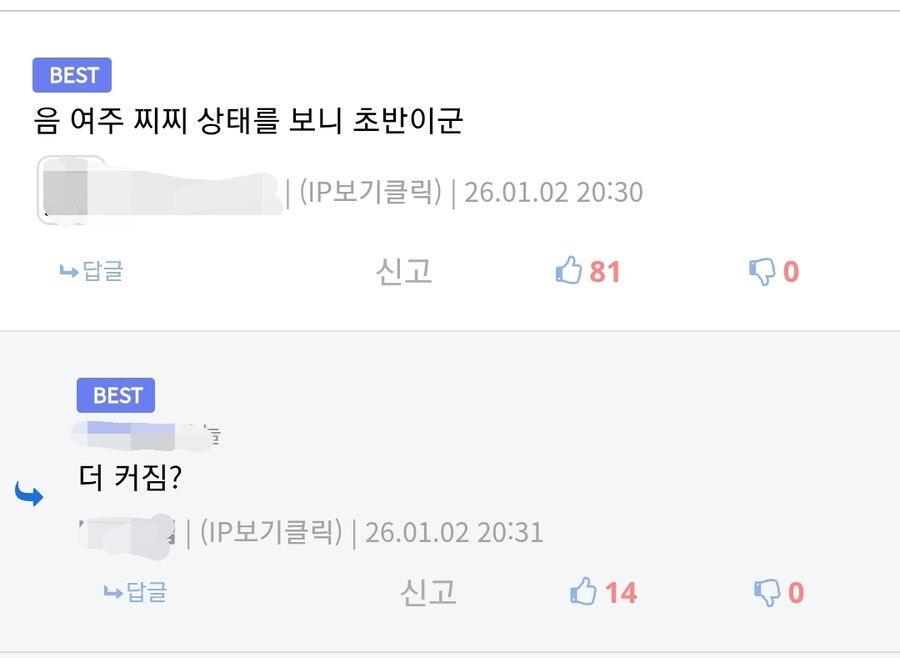This screenshot has height=658, width=900.
Task: Click the thumbs up icon showing 81 likes
Action: 570,270
